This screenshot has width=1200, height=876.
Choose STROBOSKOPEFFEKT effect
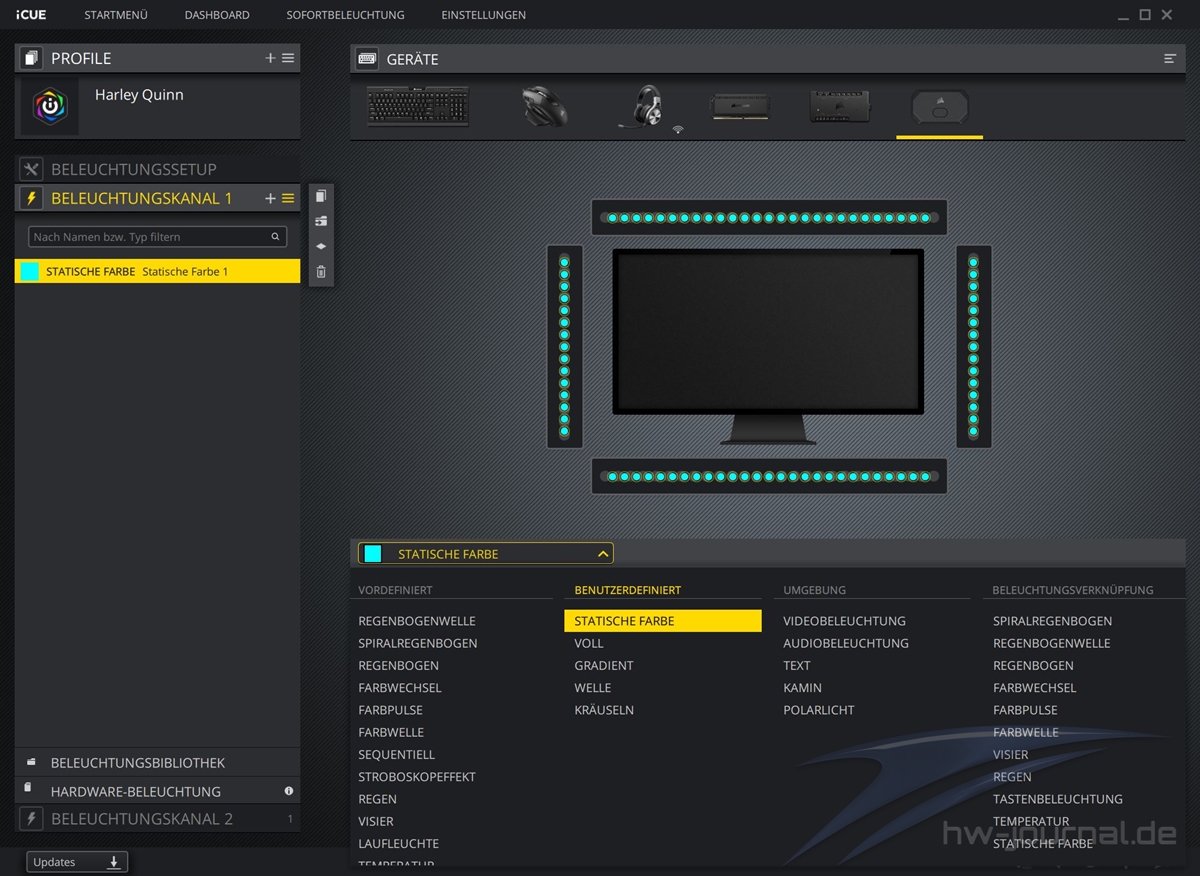[417, 777]
